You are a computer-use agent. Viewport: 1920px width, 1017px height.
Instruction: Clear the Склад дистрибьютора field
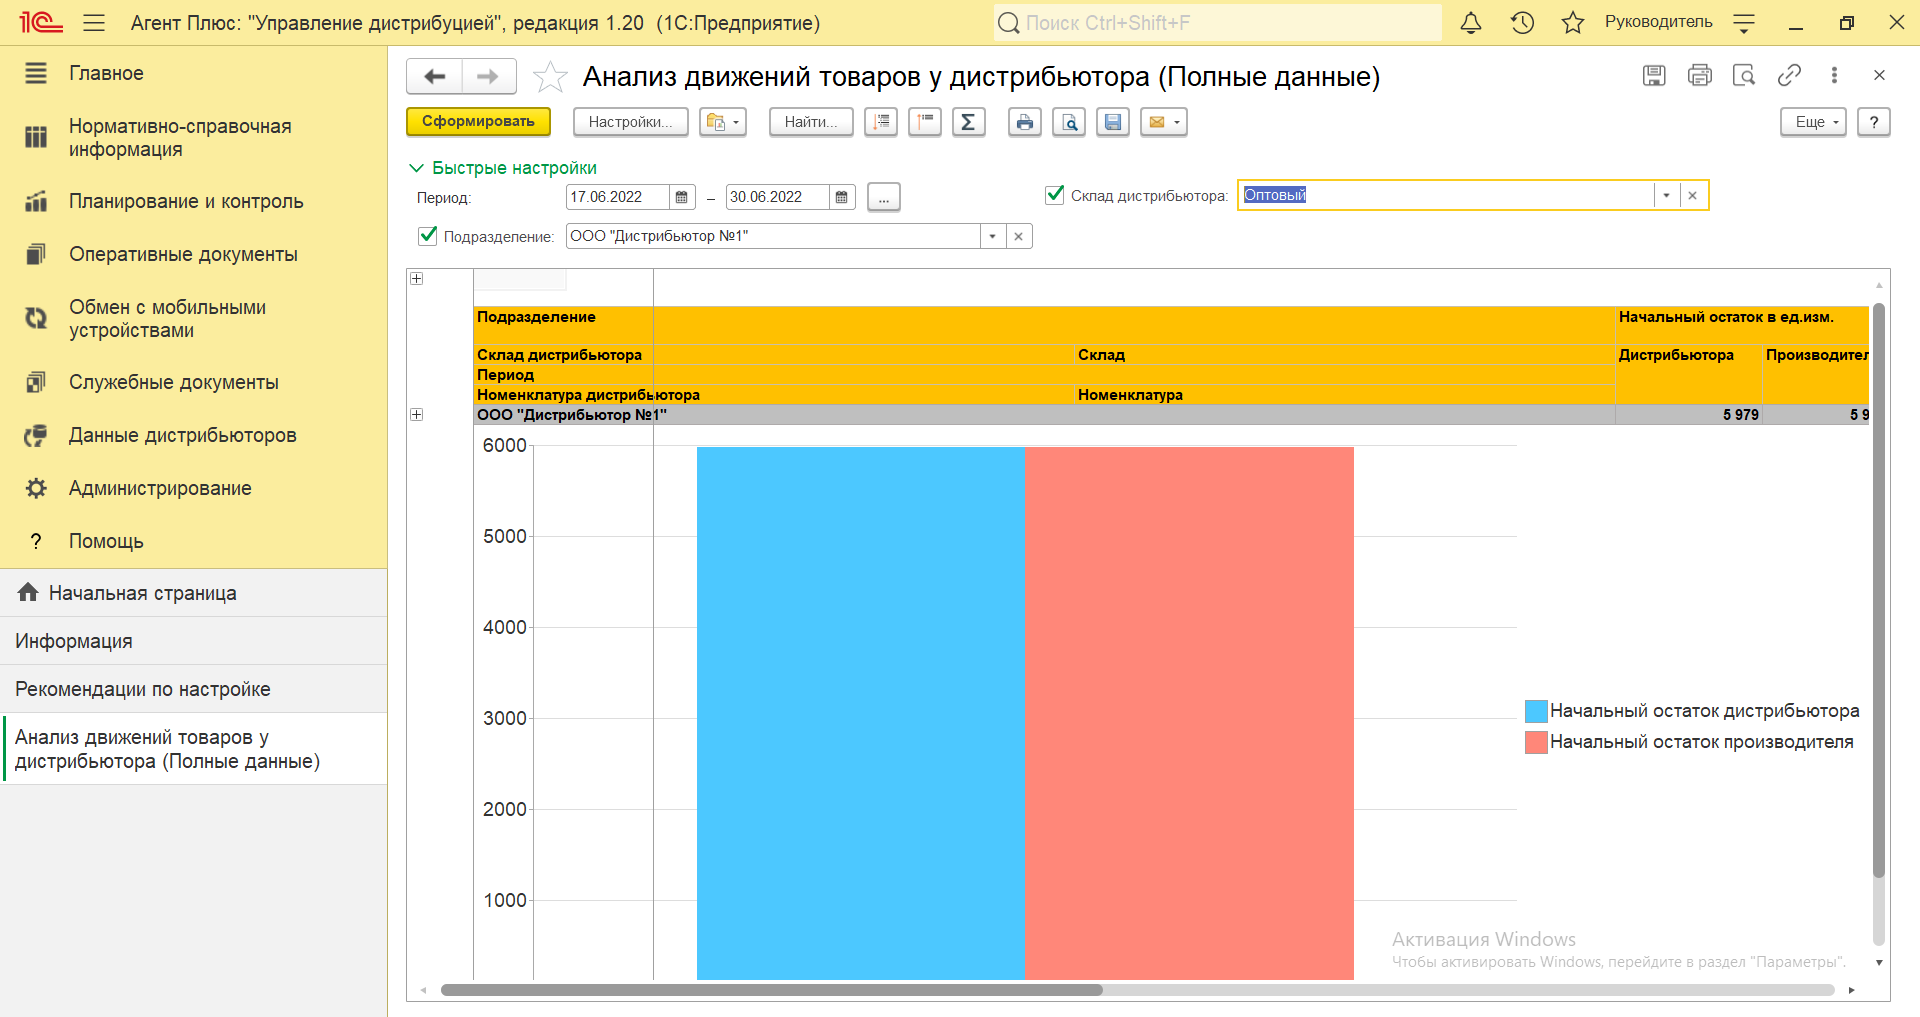click(1693, 195)
